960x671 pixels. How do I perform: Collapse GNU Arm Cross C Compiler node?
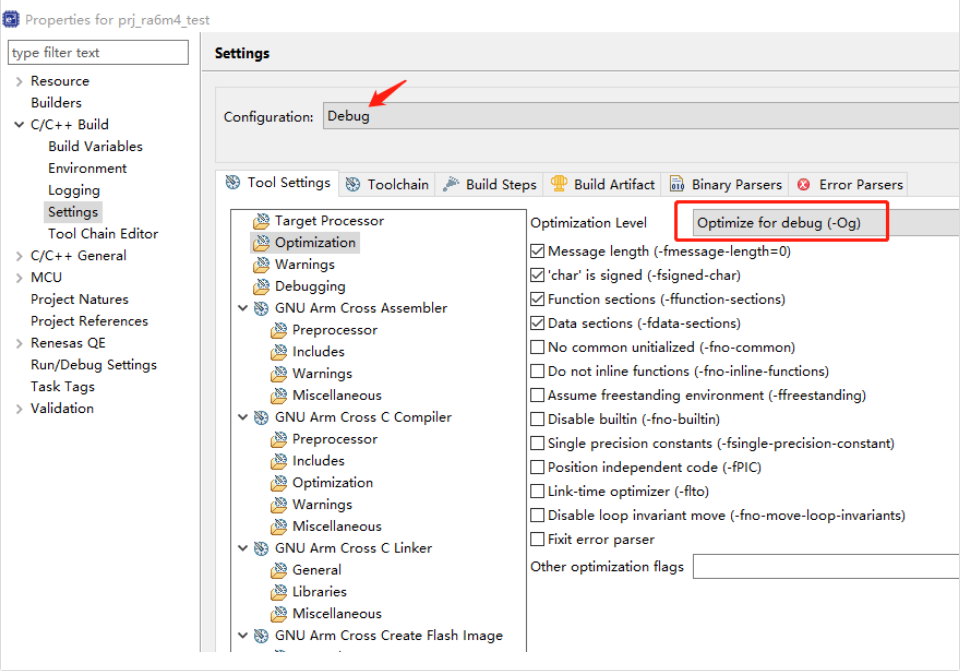[x=243, y=417]
